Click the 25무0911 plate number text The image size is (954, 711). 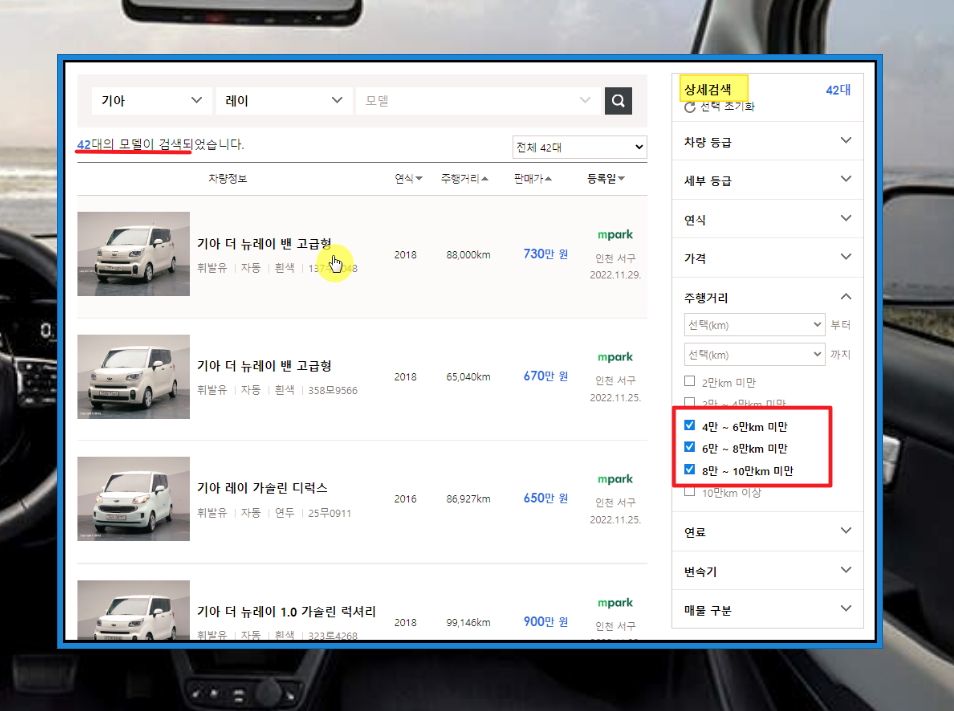pyautogui.click(x=329, y=513)
